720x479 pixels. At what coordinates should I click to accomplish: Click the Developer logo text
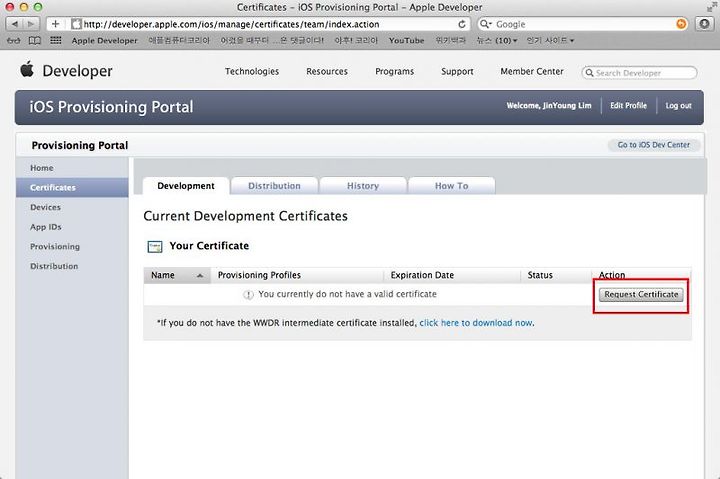(x=77, y=71)
